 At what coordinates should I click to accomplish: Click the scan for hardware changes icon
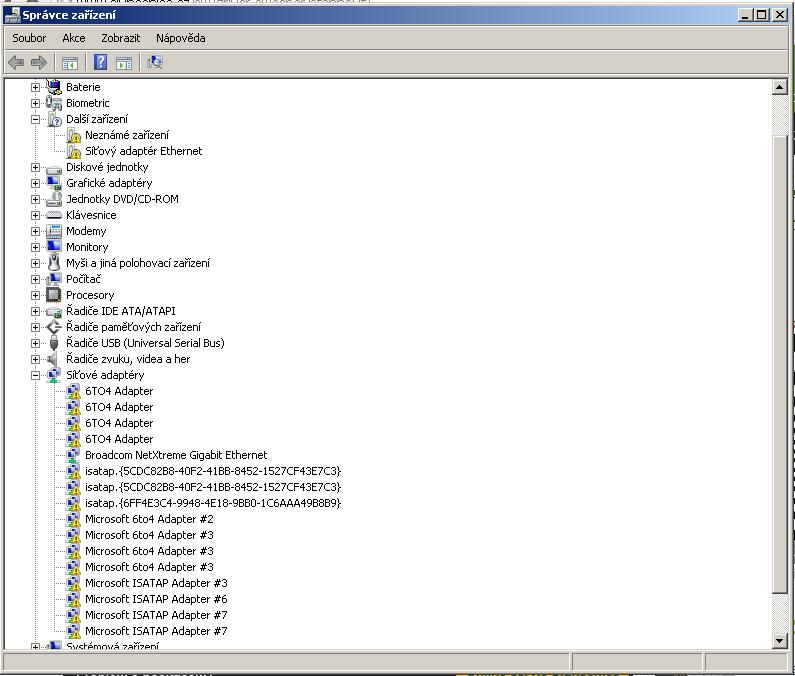point(155,62)
